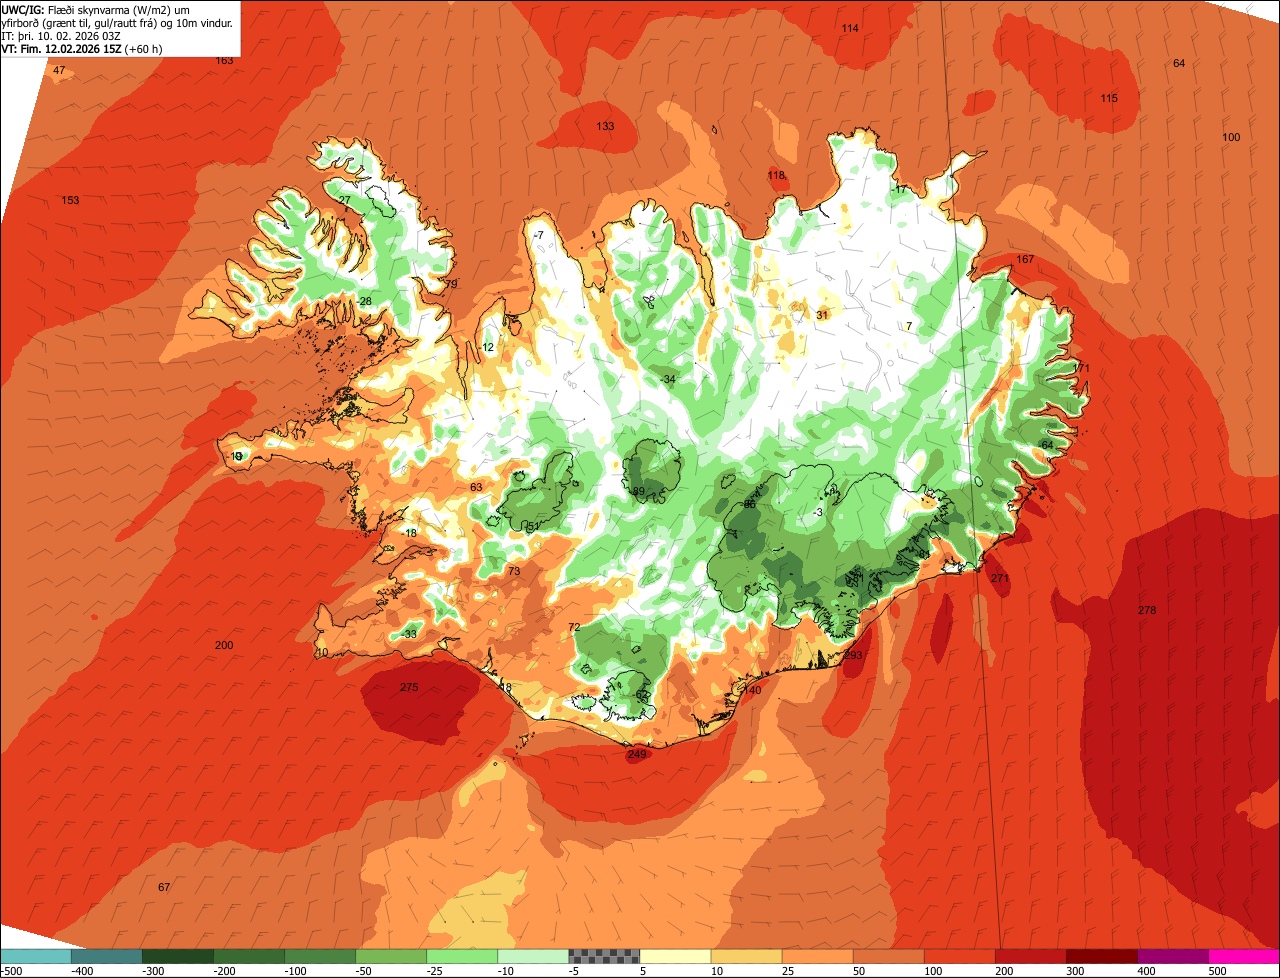Click the map value 67 at the lower left

(164, 887)
